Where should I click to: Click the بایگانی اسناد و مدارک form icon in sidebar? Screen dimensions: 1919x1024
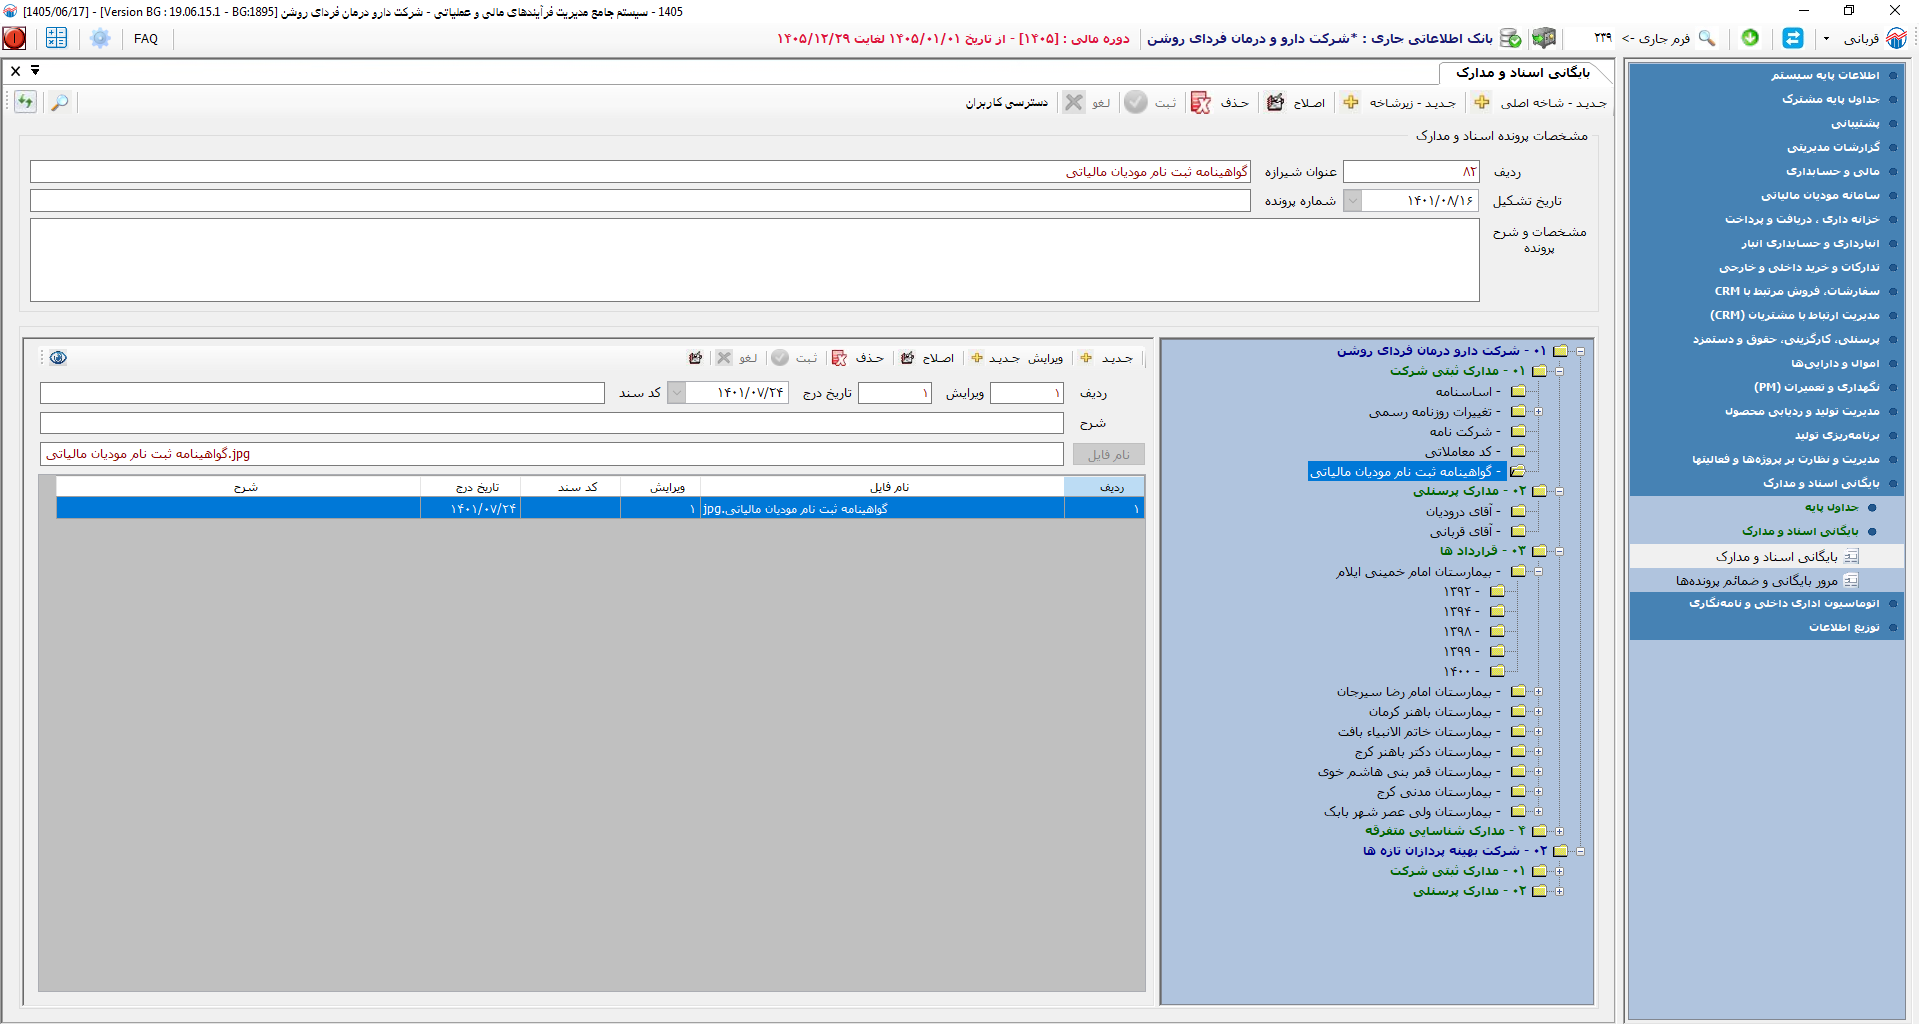1851,557
